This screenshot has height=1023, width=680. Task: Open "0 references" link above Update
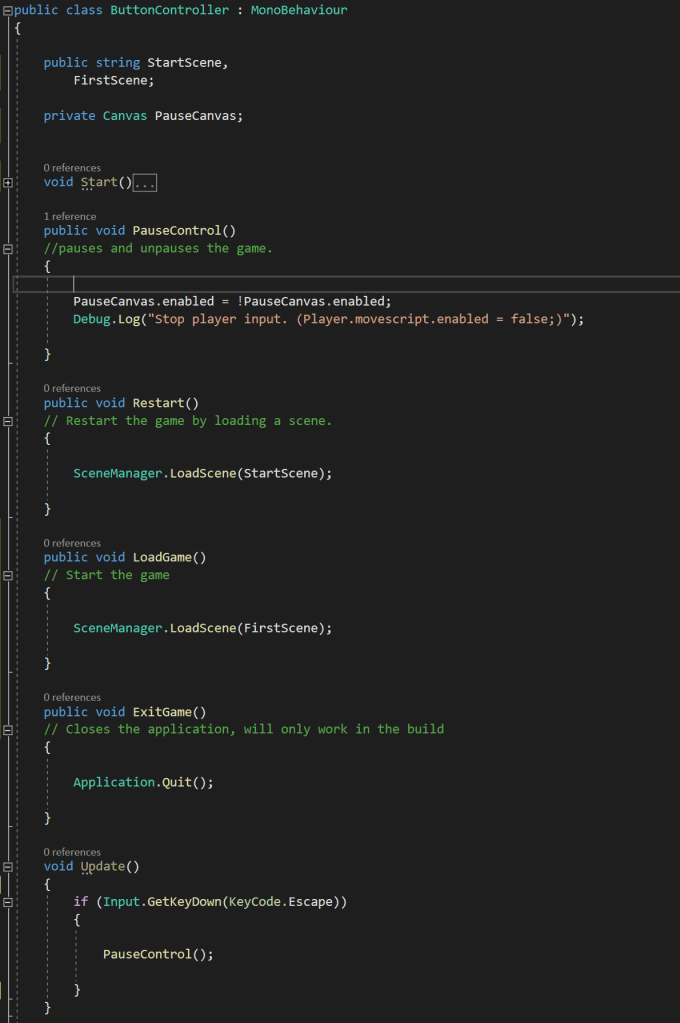(72, 852)
